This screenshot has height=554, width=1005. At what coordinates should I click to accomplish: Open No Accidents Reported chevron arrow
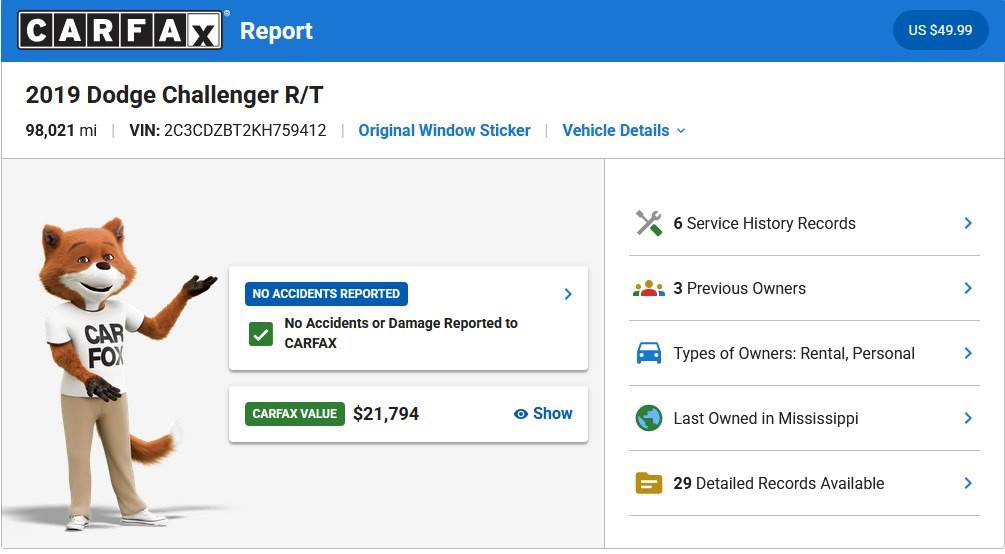click(x=568, y=294)
